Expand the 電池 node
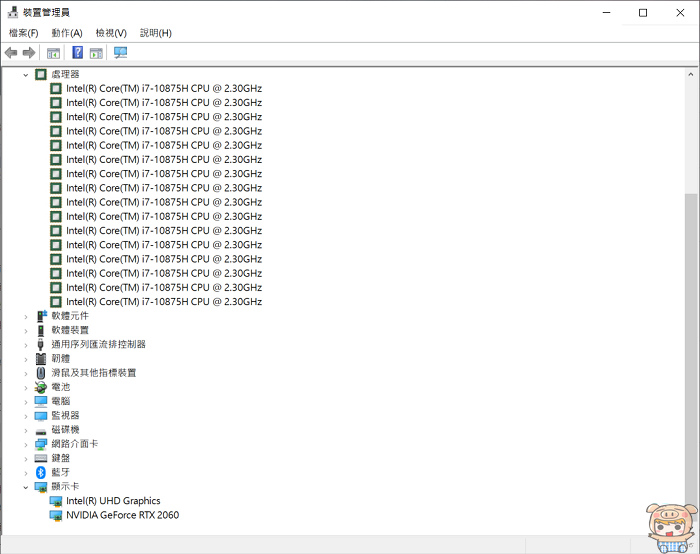Screen dimensions: 700x554 pos(25,388)
